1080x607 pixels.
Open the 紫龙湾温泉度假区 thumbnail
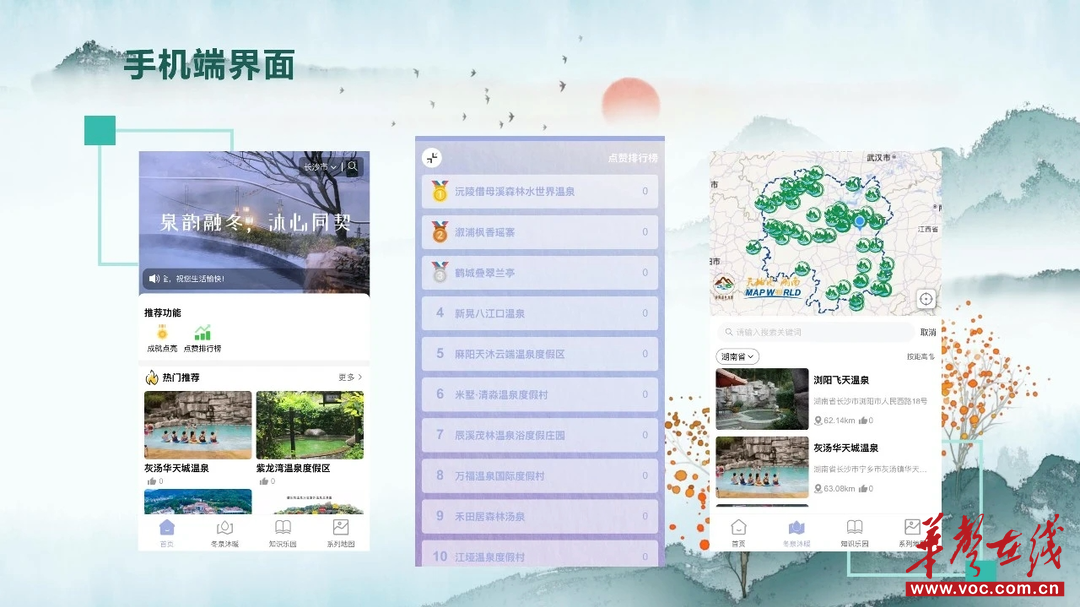(309, 425)
